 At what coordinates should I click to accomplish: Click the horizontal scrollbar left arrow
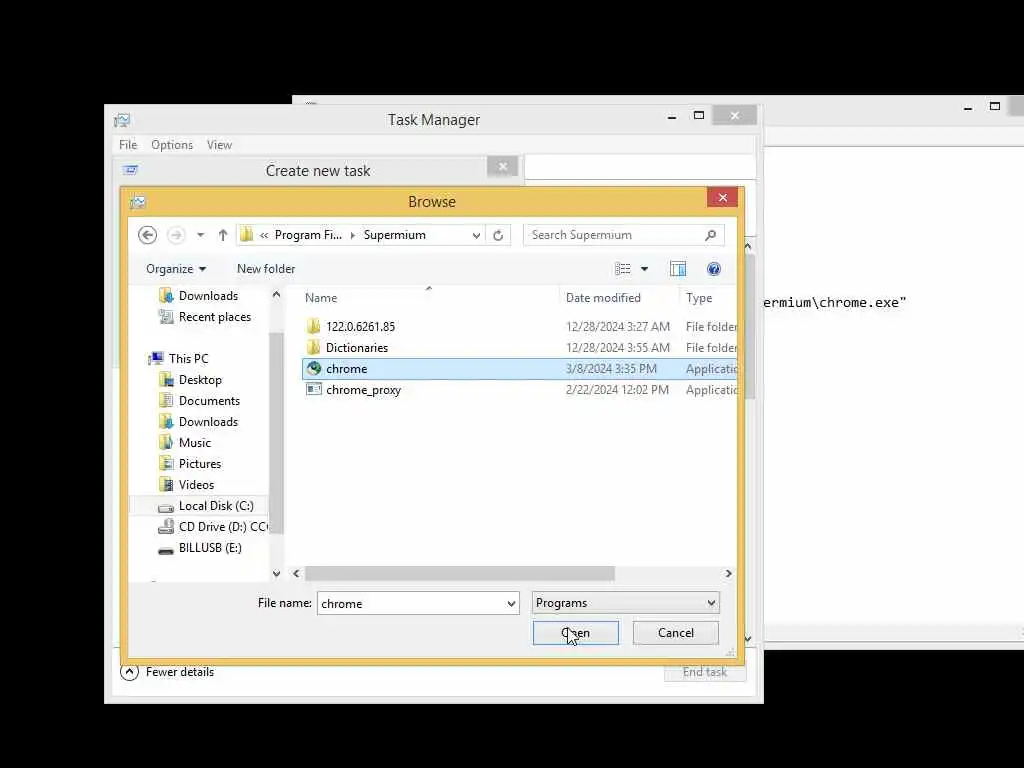(296, 573)
